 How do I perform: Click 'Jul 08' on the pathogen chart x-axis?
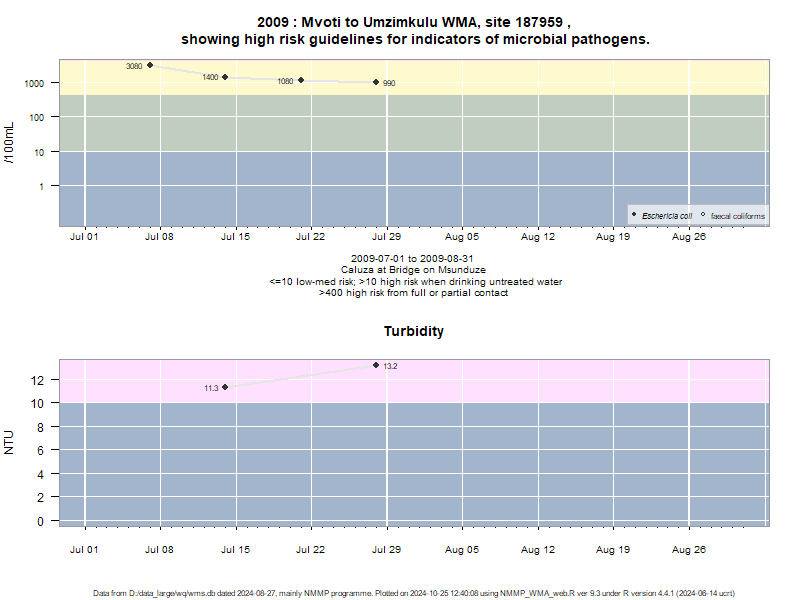pos(159,237)
